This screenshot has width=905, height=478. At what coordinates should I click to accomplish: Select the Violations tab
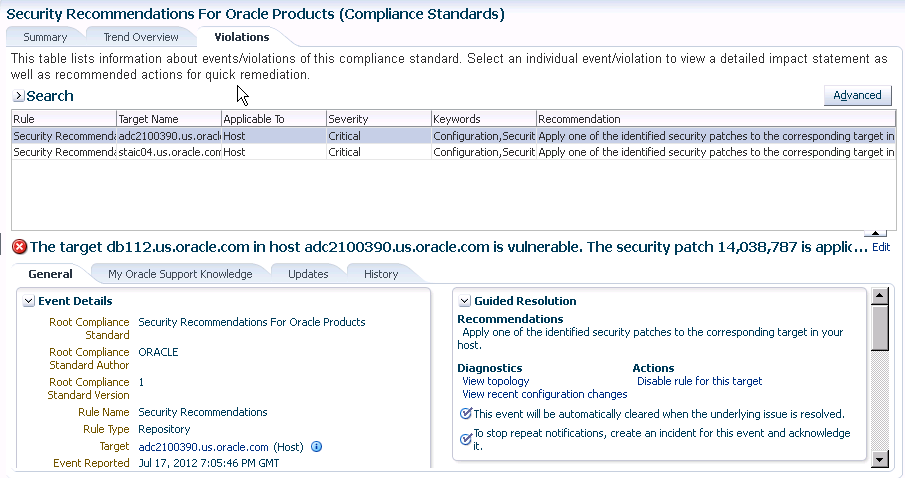pos(242,37)
